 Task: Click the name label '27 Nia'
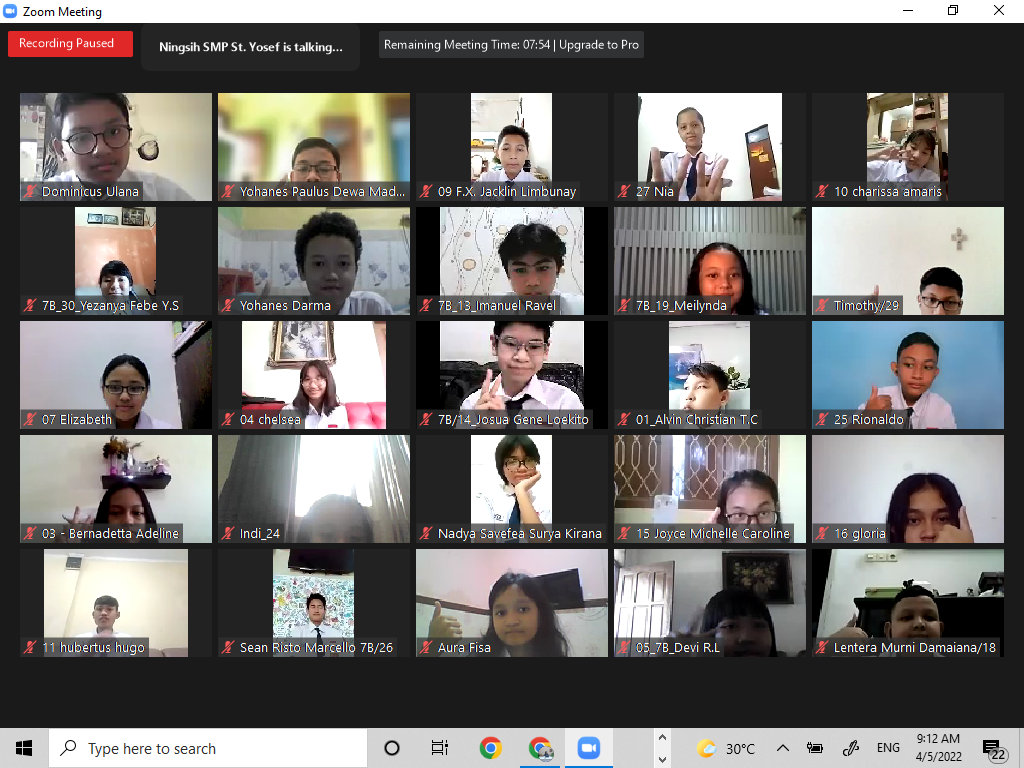655,191
